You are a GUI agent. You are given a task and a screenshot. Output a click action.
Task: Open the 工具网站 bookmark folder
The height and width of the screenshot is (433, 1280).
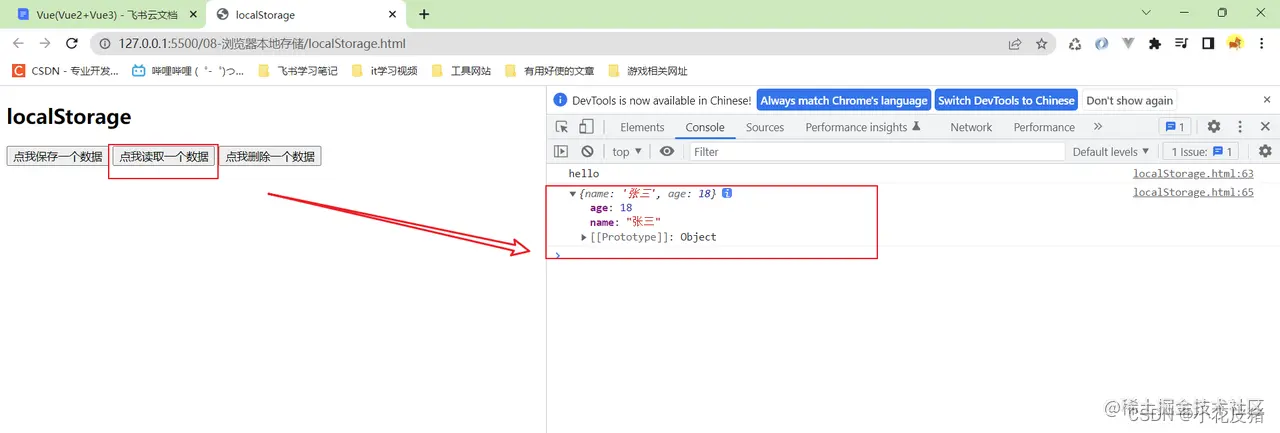tap(461, 71)
